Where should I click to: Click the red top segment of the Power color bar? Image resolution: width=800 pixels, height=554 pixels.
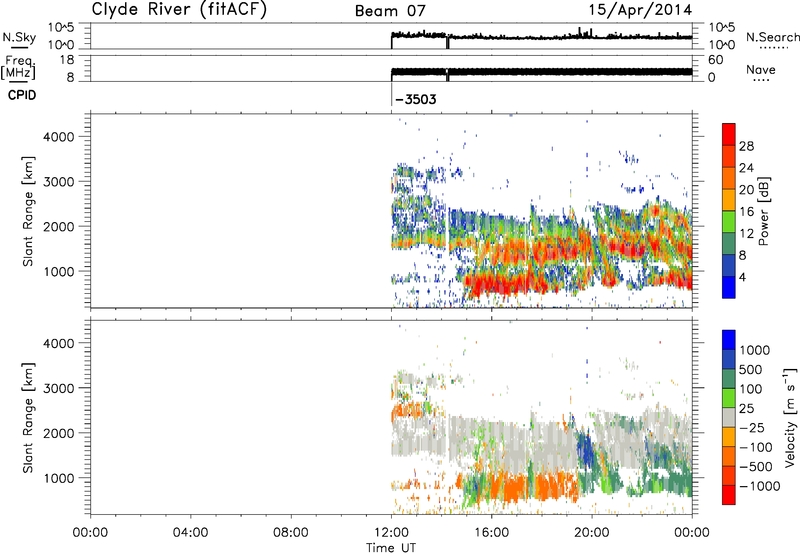pos(729,134)
